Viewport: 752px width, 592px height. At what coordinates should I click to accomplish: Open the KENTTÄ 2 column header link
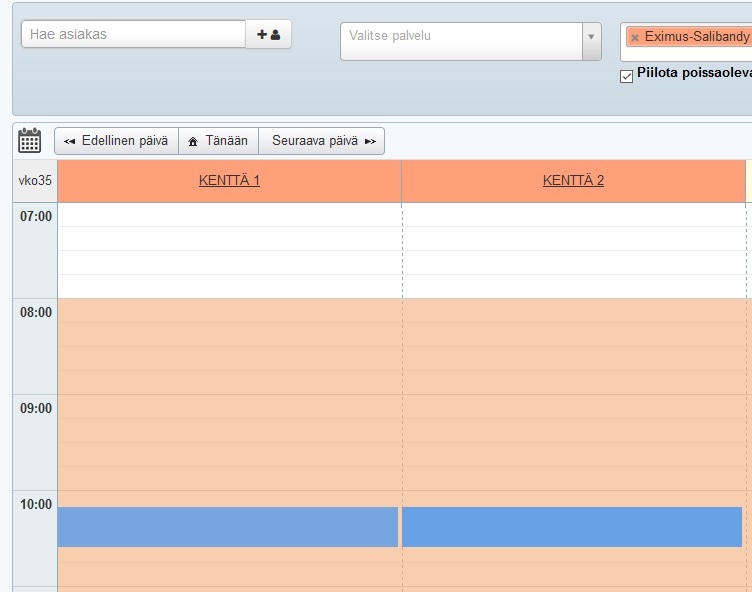pyautogui.click(x=573, y=181)
